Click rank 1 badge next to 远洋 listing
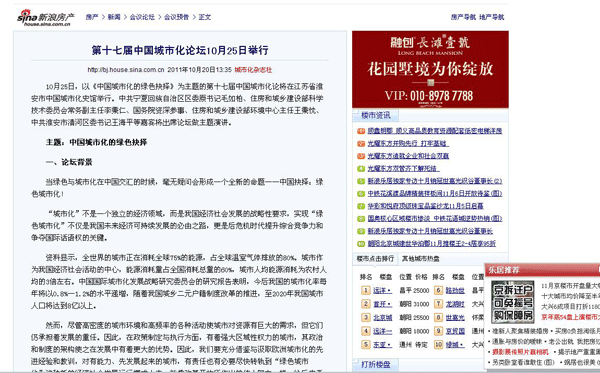 [365, 290]
